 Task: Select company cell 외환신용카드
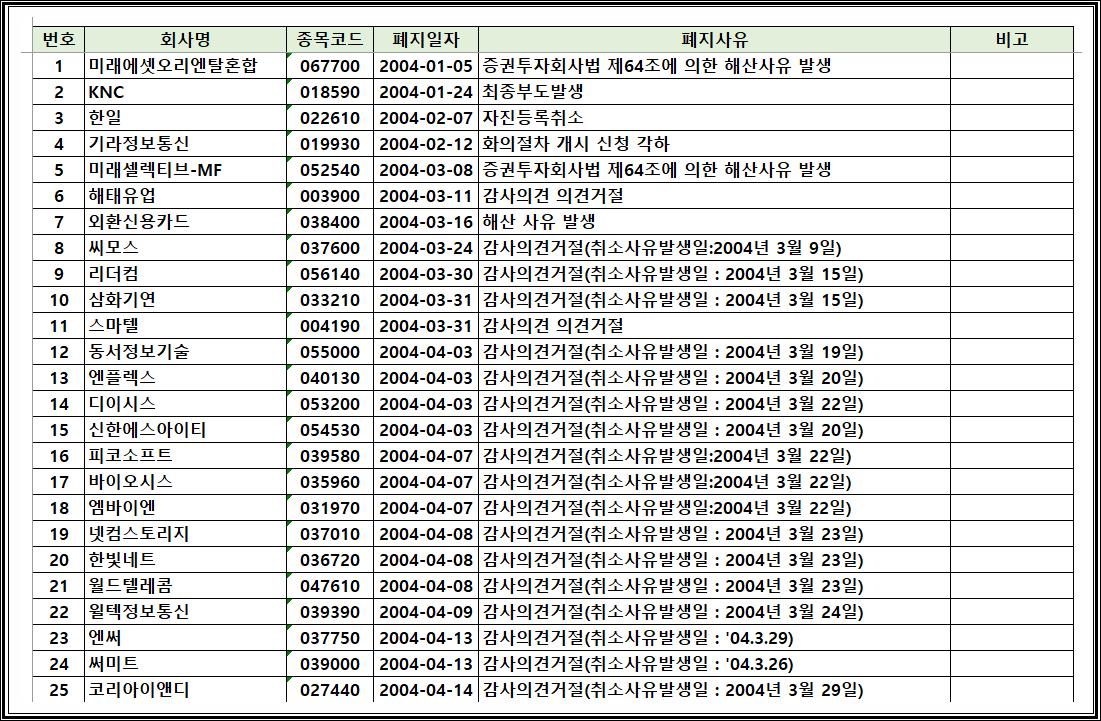[x=185, y=222]
